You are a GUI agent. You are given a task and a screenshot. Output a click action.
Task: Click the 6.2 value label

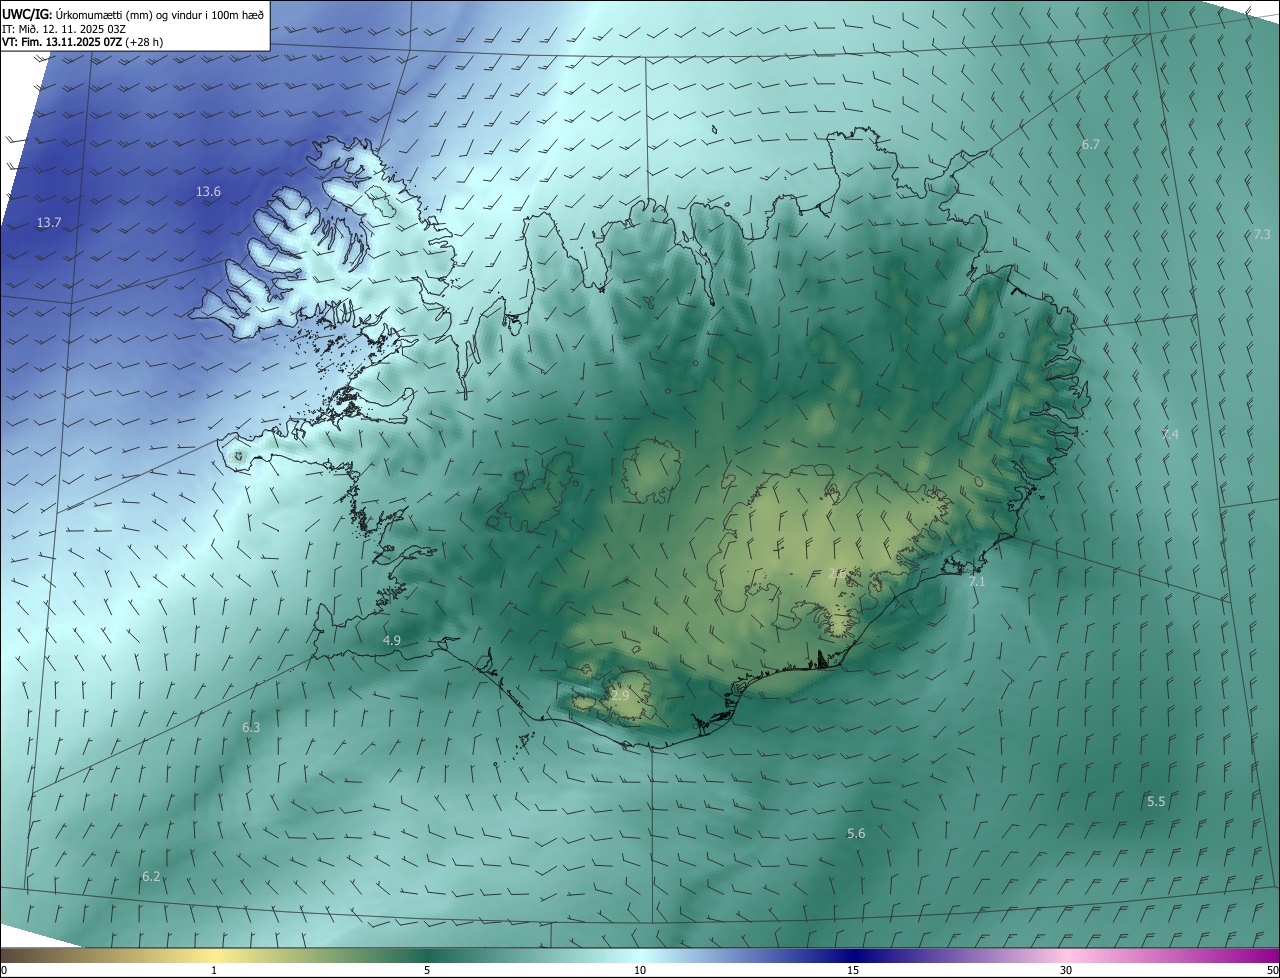151,877
